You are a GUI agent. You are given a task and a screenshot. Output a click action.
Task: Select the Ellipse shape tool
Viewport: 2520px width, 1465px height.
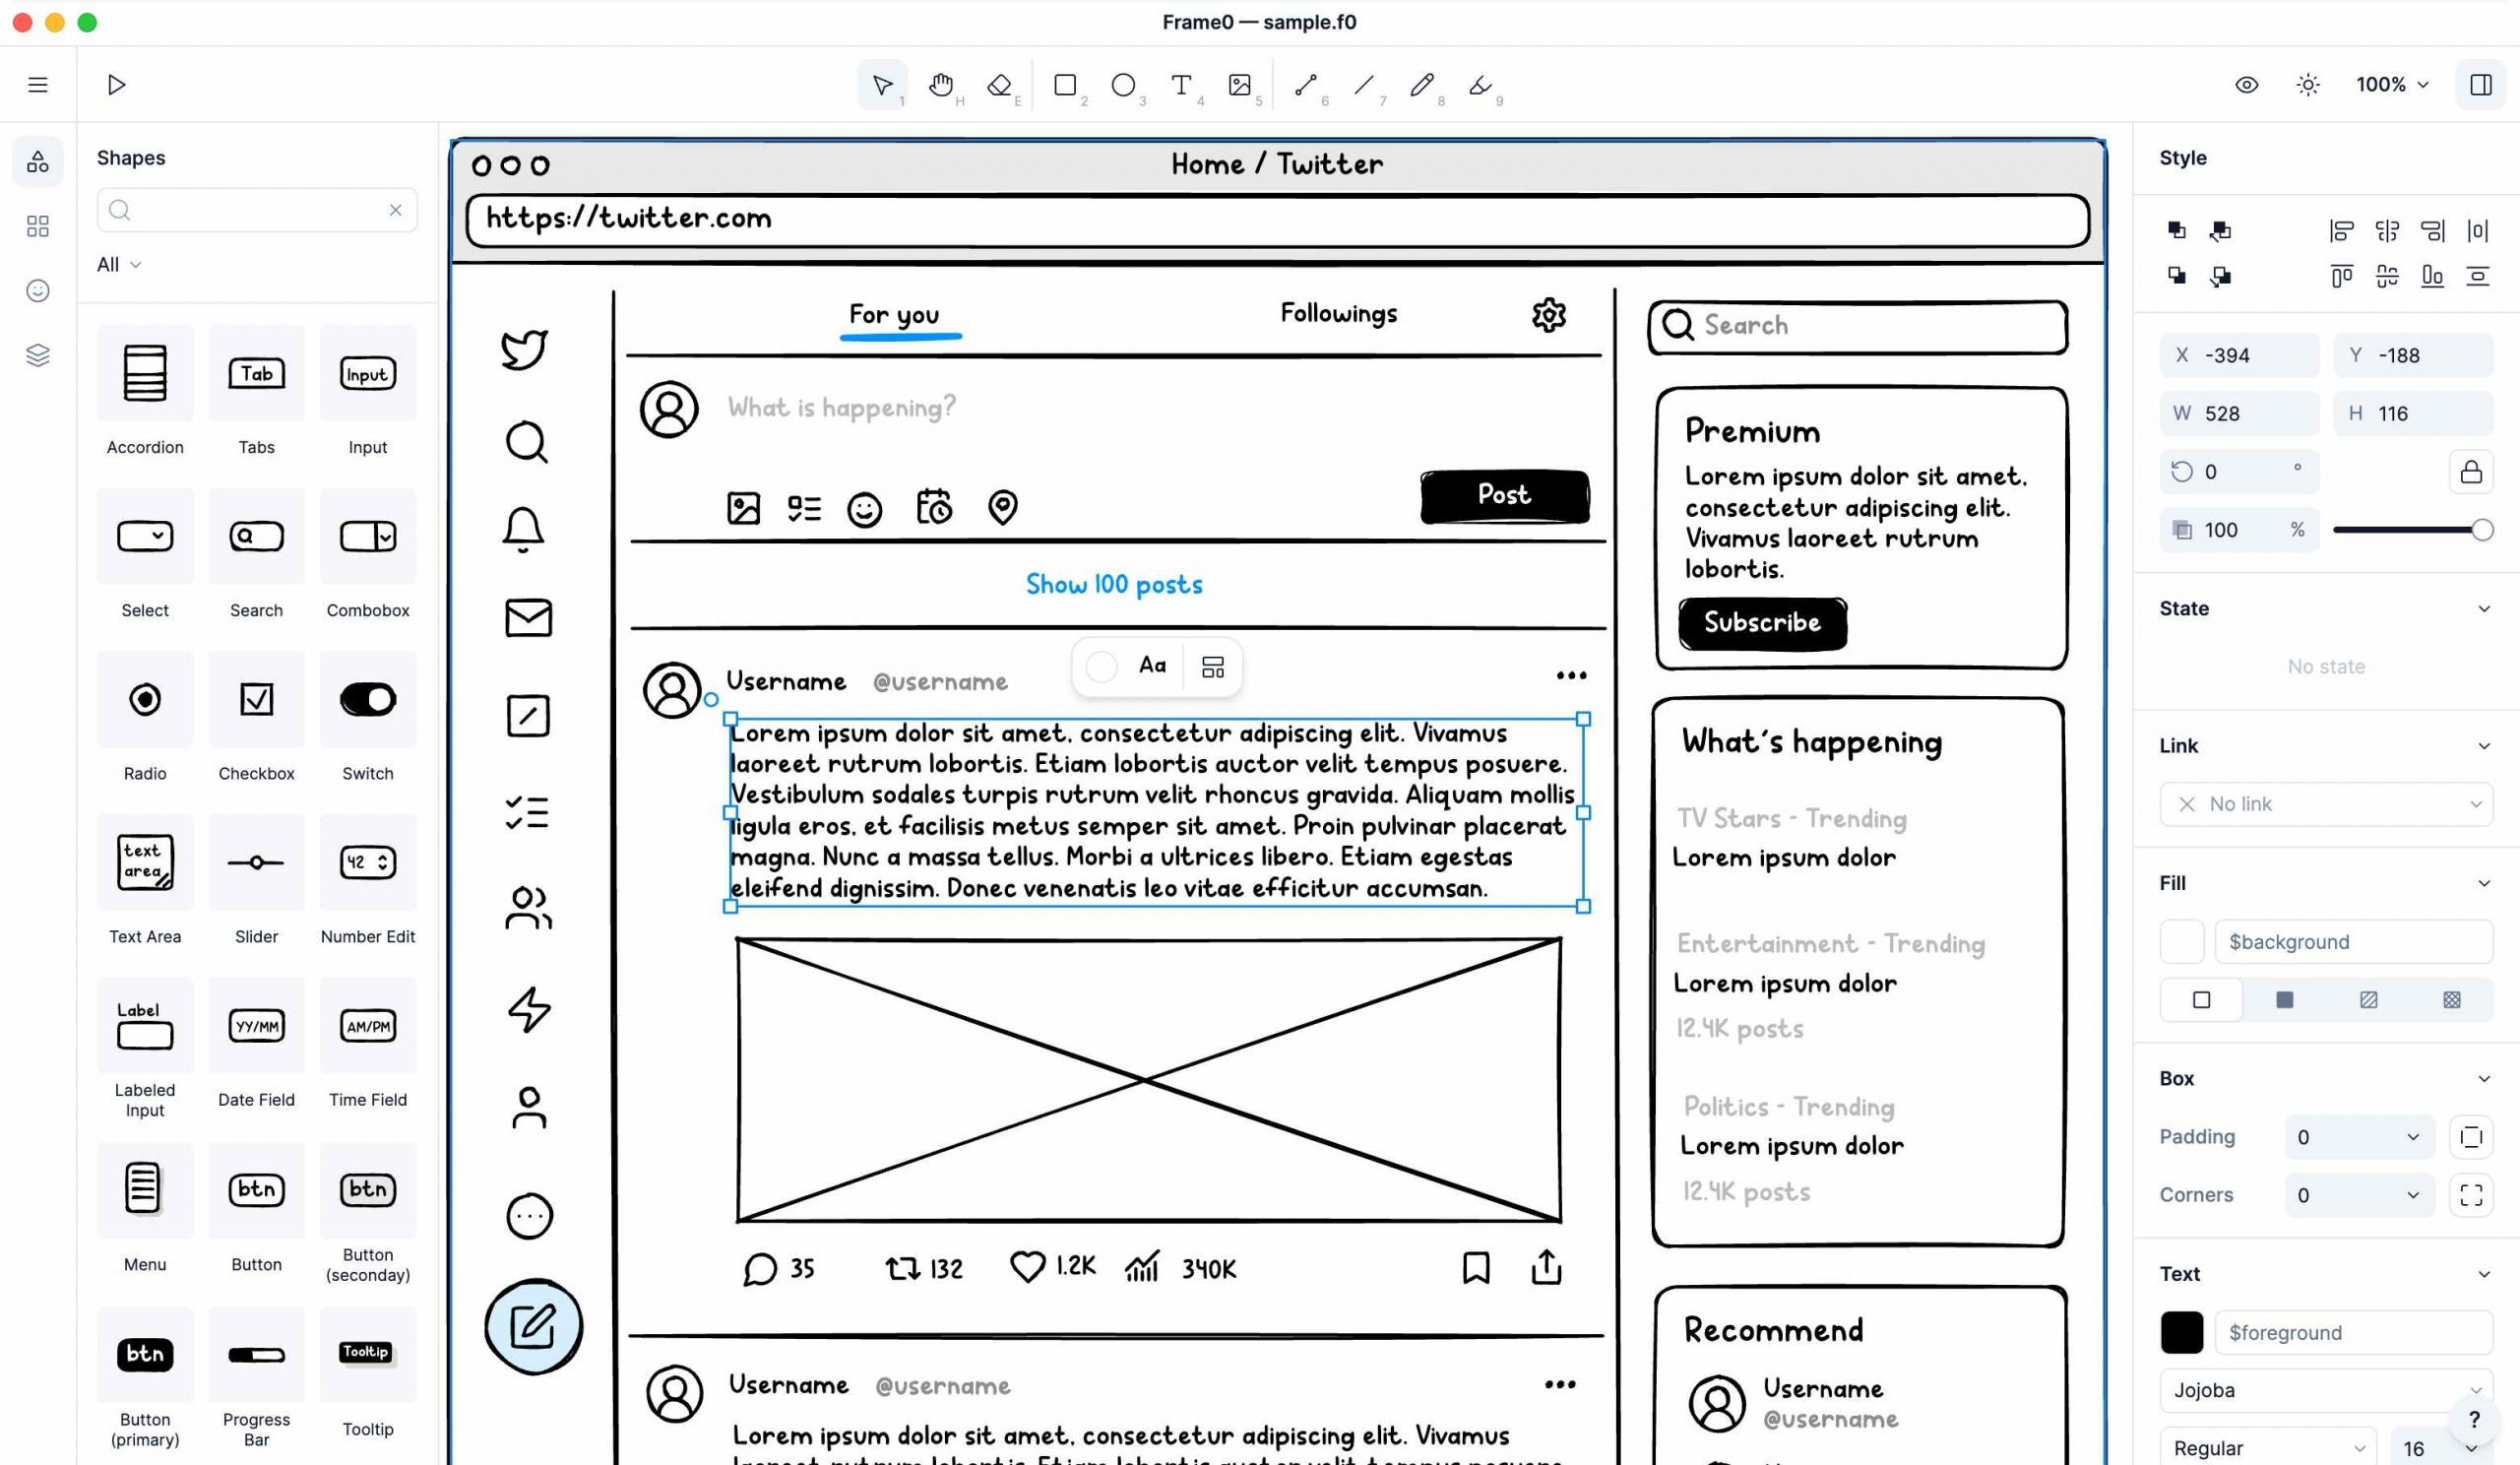[x=1124, y=84]
